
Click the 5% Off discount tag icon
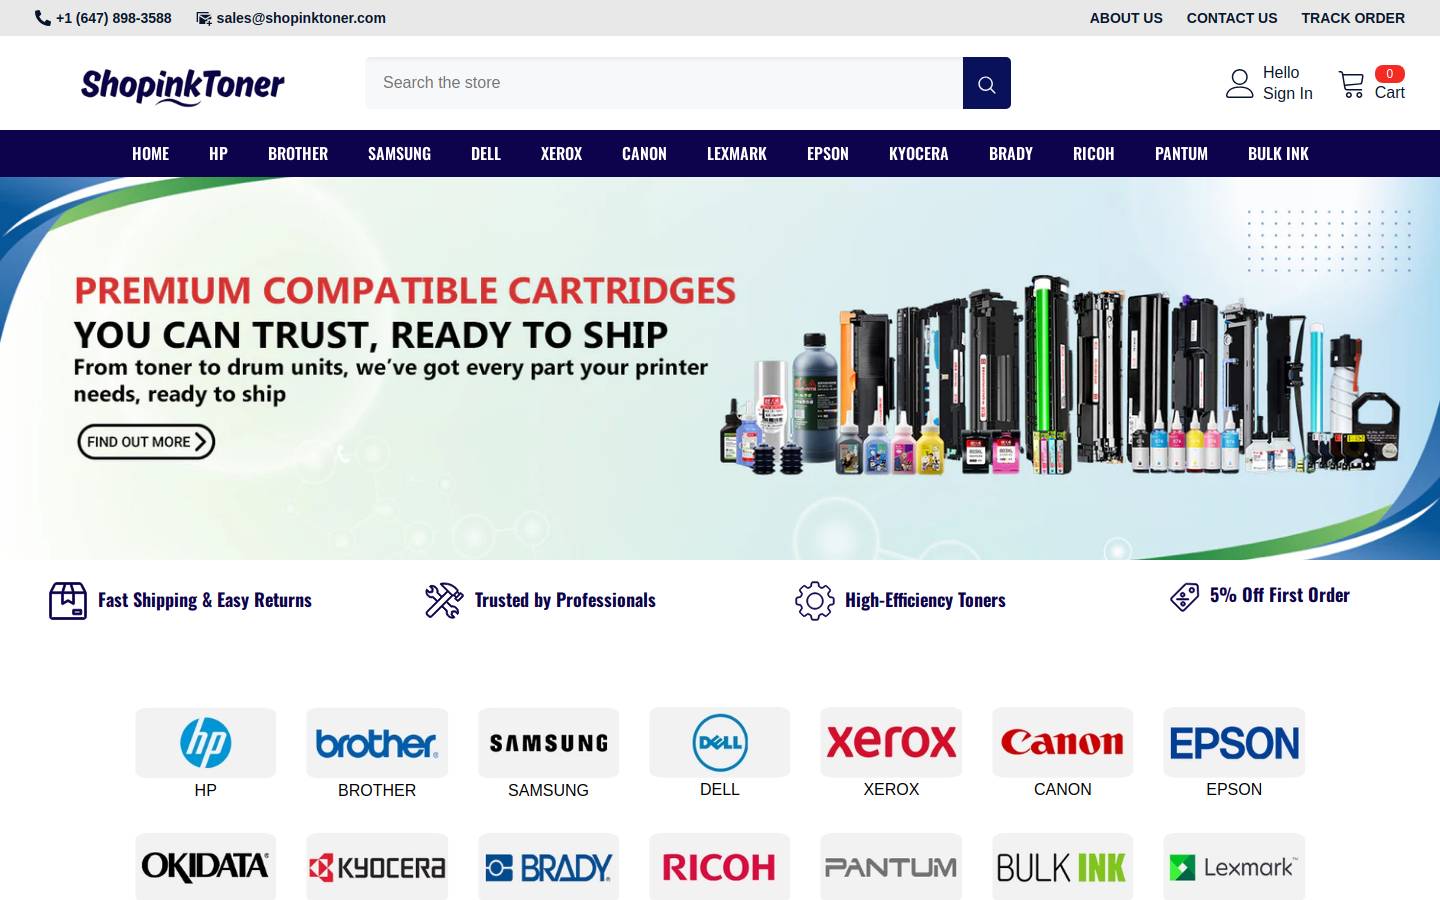tap(1185, 597)
